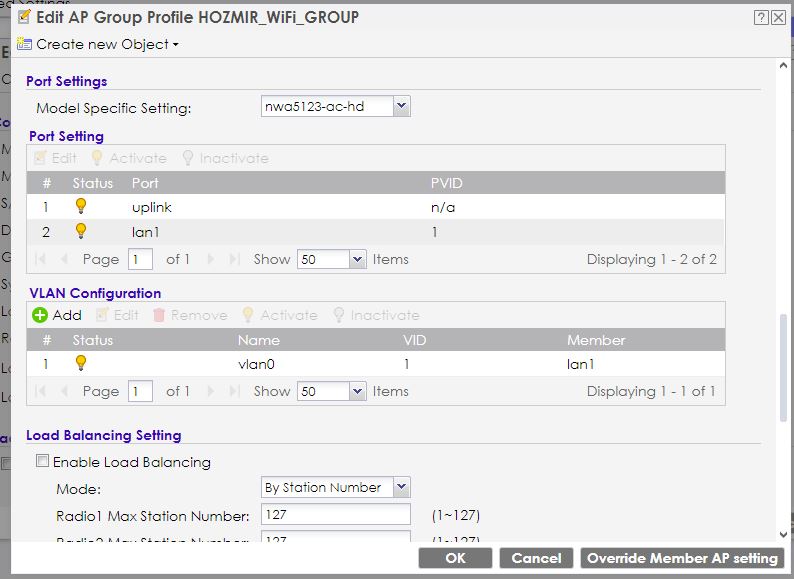
Task: Click the Name column header in VLAN table
Action: click(x=258, y=340)
